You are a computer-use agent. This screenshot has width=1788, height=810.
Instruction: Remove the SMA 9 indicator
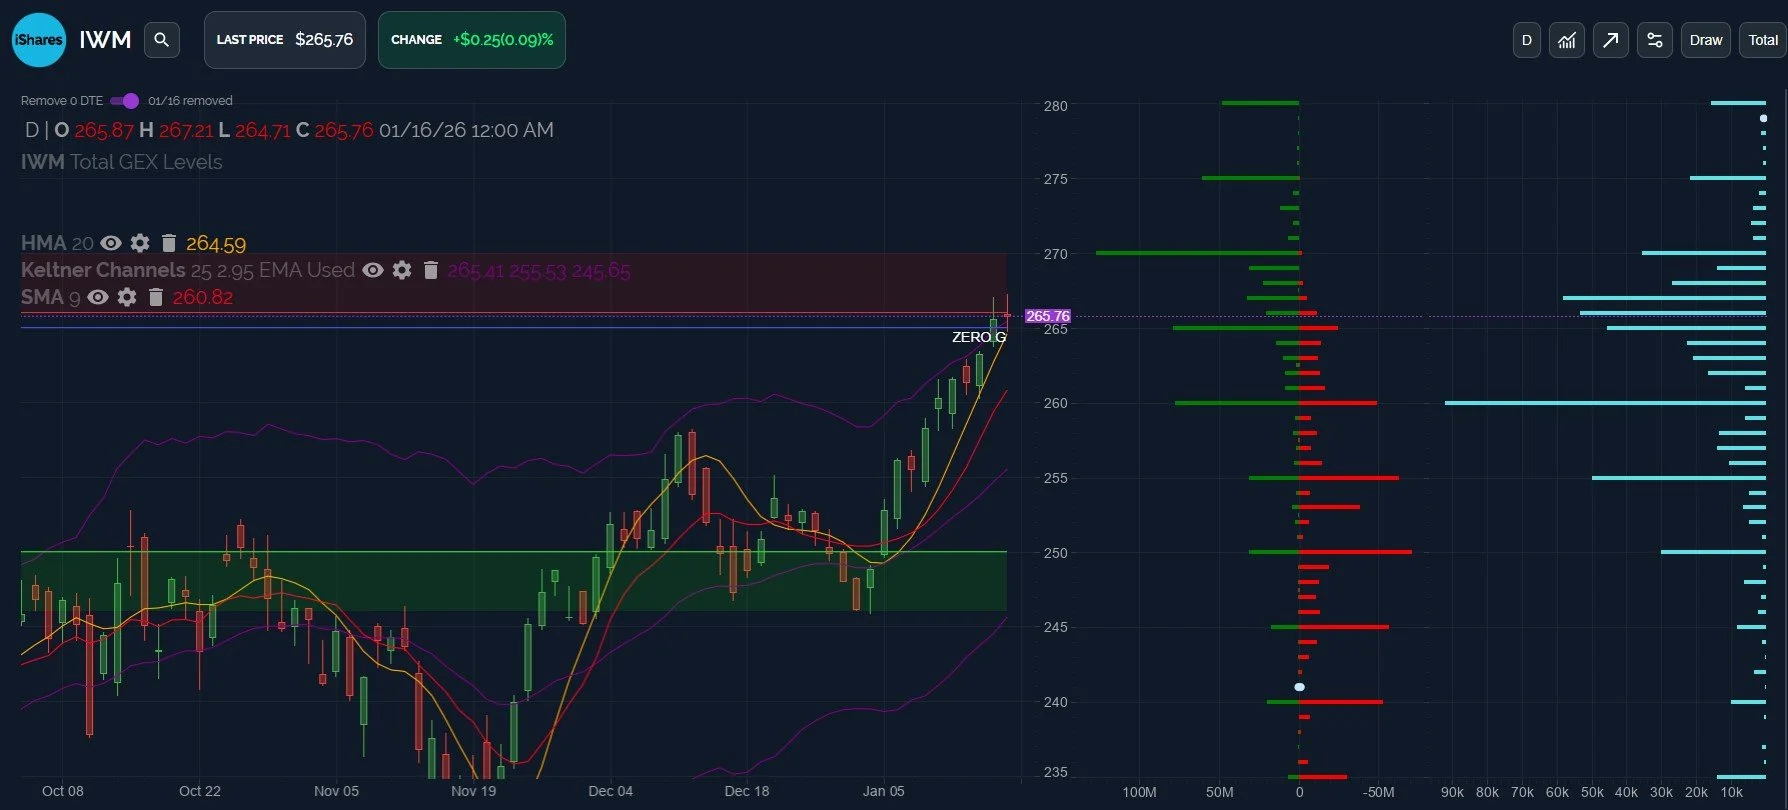coord(155,297)
